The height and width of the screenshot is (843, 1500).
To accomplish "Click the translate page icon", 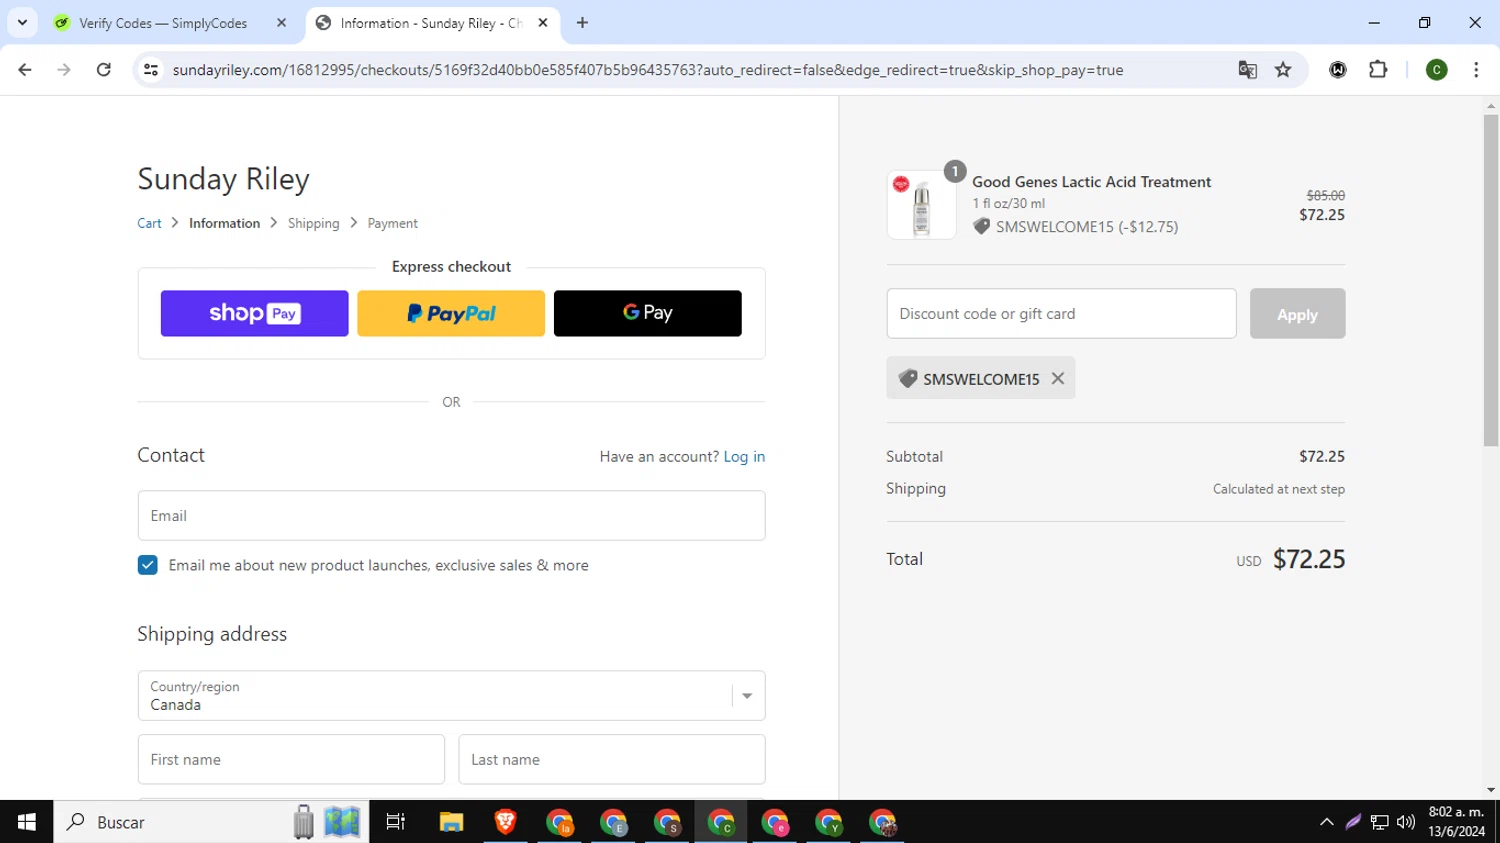I will click(x=1247, y=70).
